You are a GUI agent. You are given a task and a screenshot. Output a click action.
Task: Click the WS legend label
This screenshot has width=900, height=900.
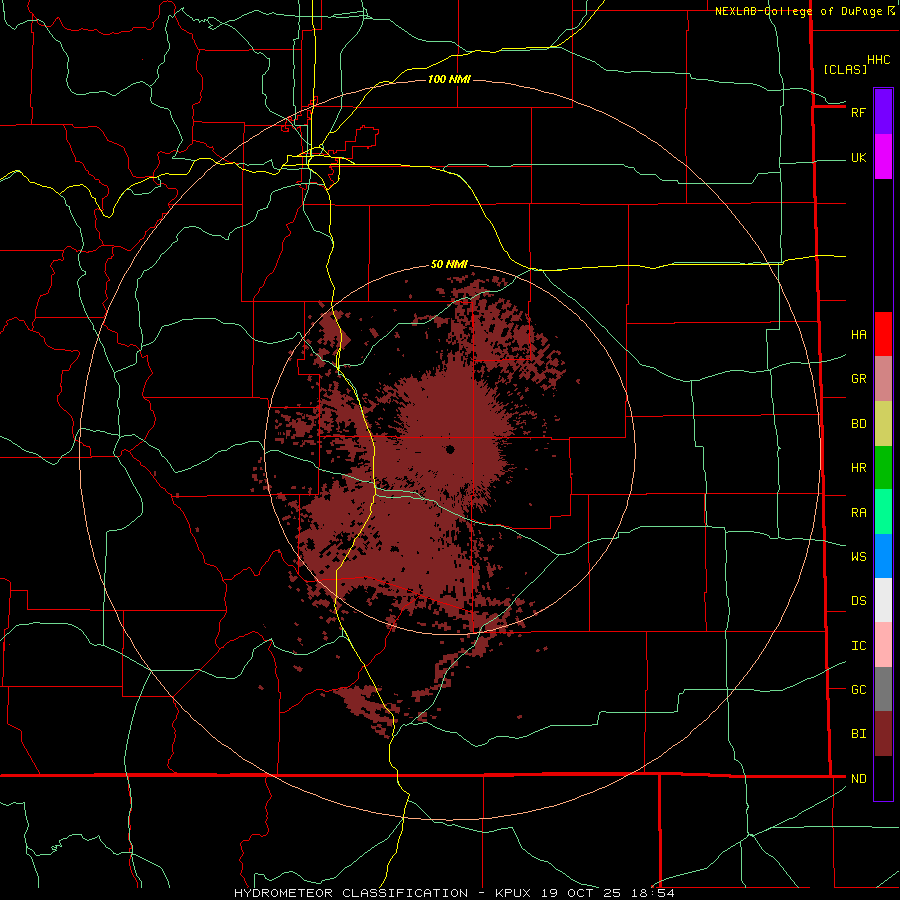858,557
